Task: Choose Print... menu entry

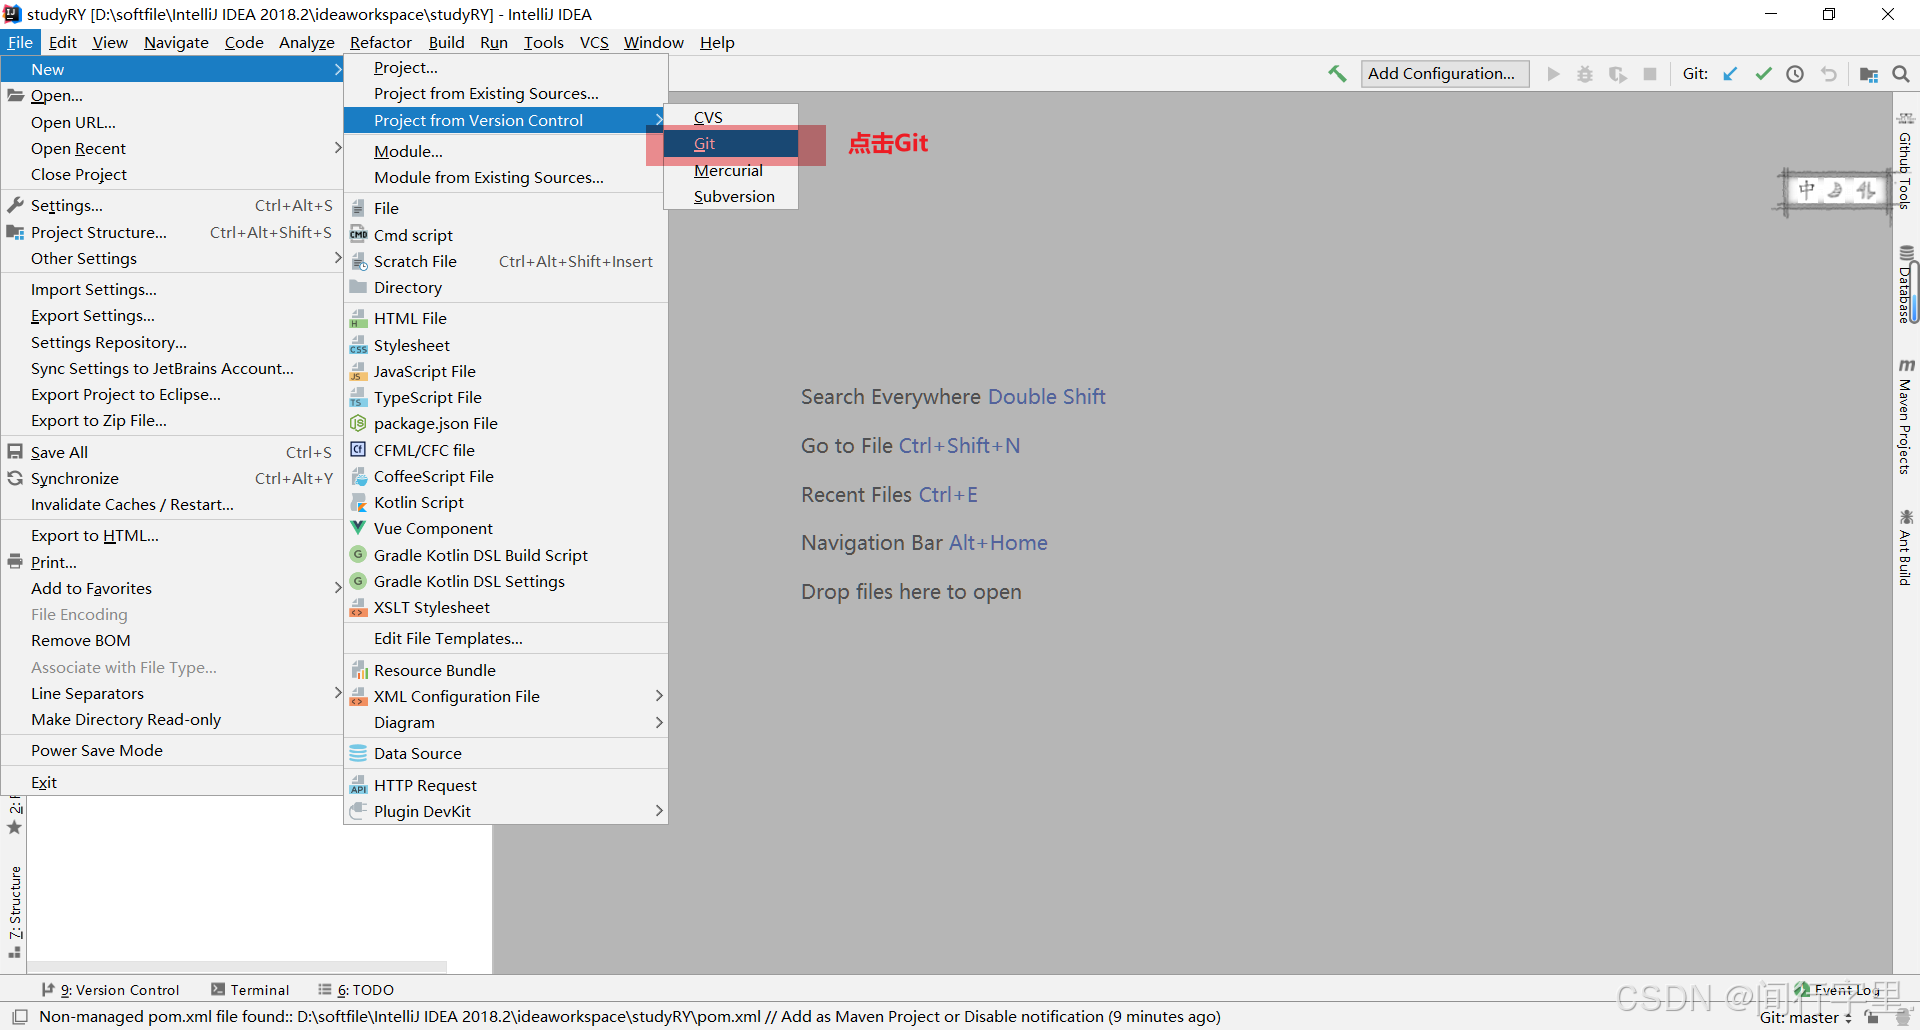Action: point(172,562)
